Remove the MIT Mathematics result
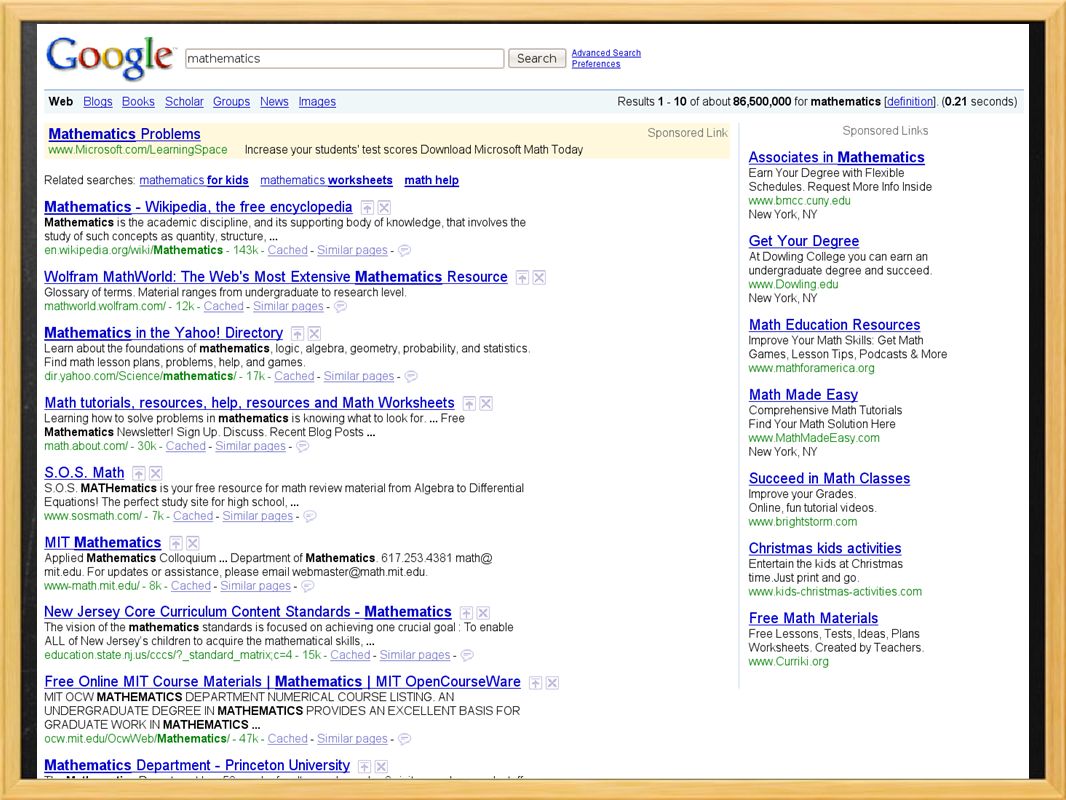Image resolution: width=1066 pixels, height=800 pixels. click(x=193, y=543)
